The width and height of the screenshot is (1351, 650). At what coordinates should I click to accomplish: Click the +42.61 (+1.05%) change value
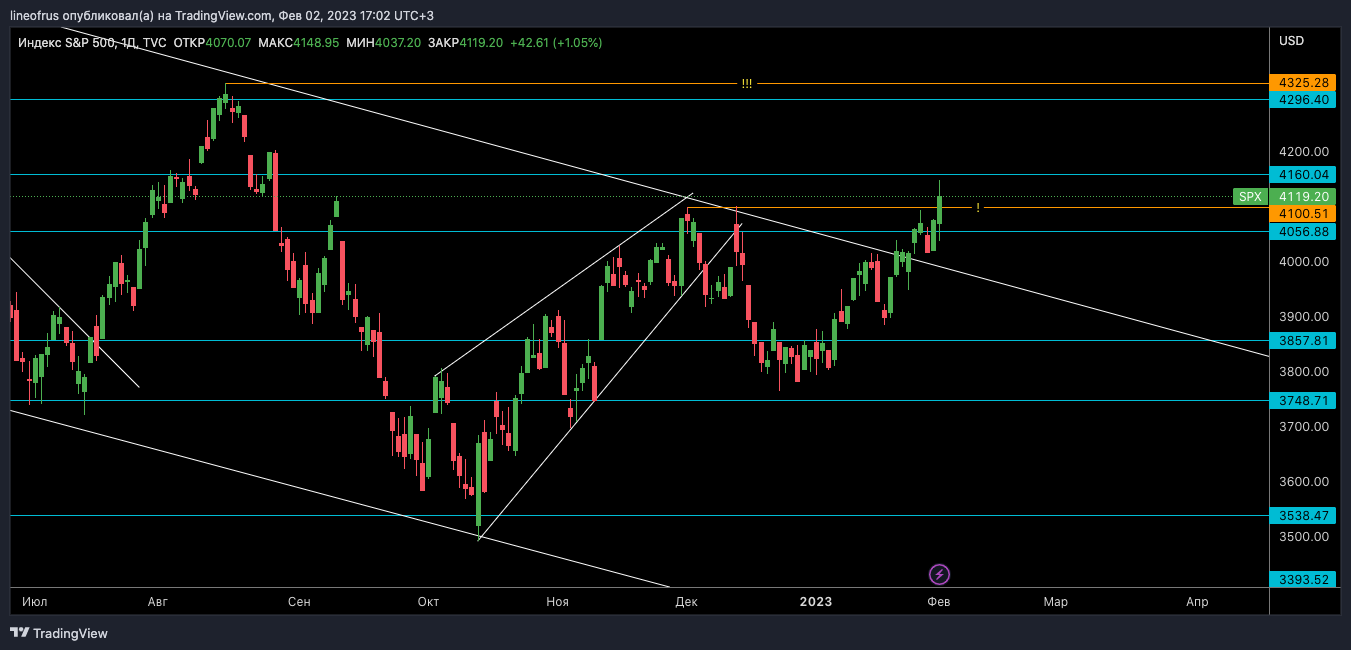coord(556,43)
